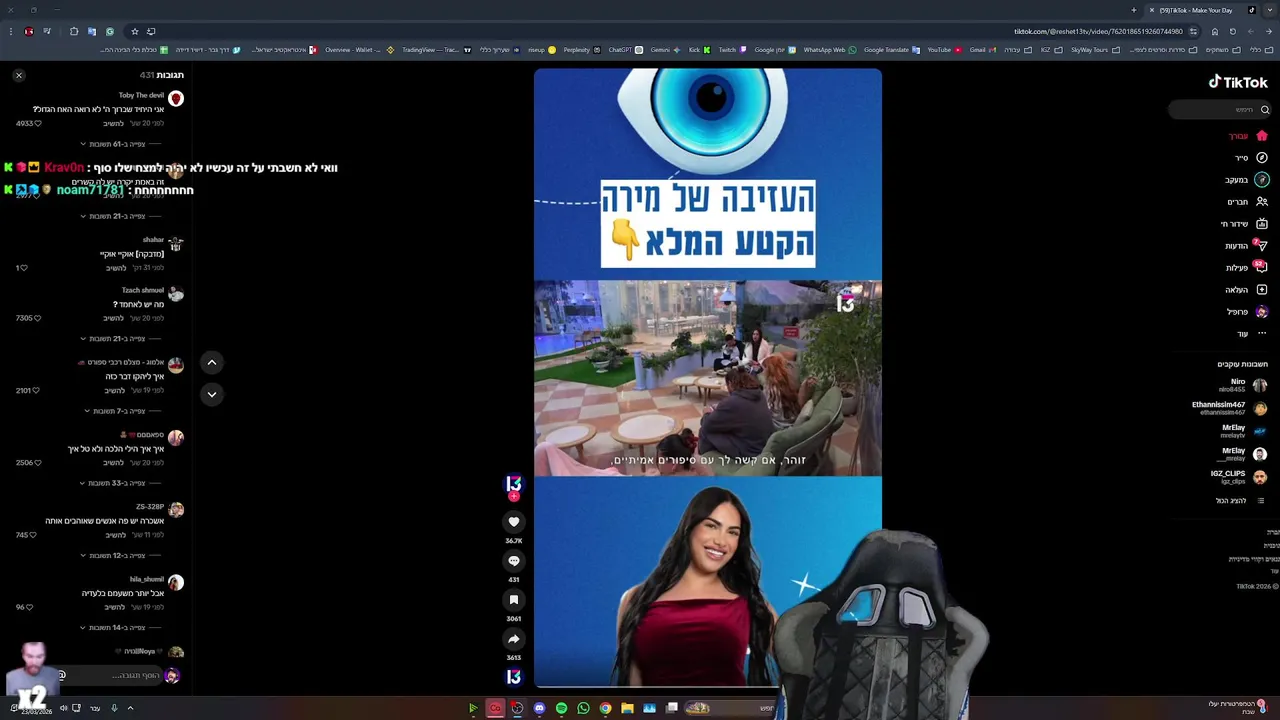Open the Gmail bookmark

(x=983, y=50)
